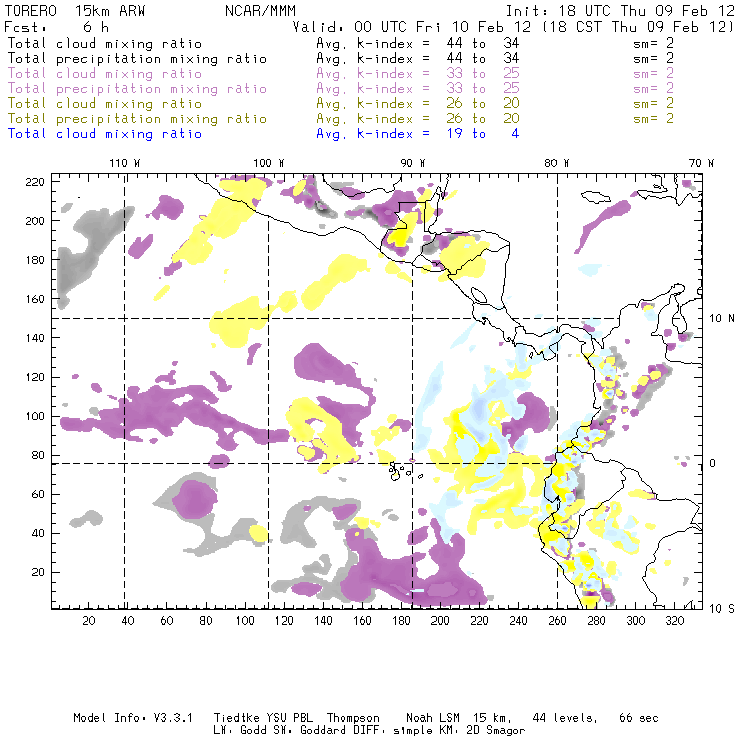Select the vertical axis tick label "60"
Viewport: 740px width, 740px height.
[38, 494]
